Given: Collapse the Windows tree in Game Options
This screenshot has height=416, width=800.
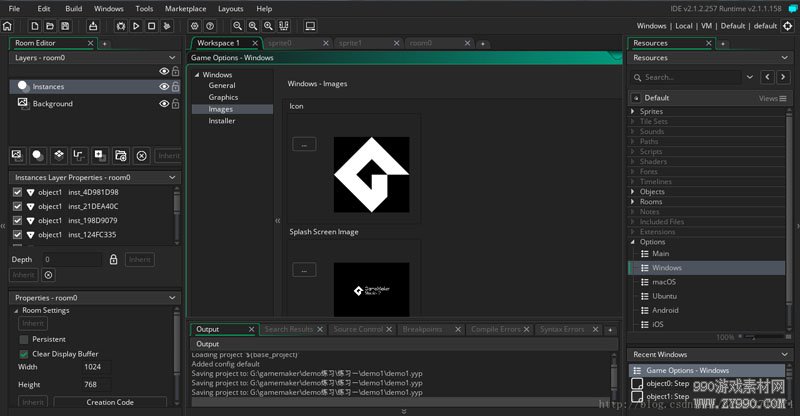Looking at the screenshot, I should point(197,75).
